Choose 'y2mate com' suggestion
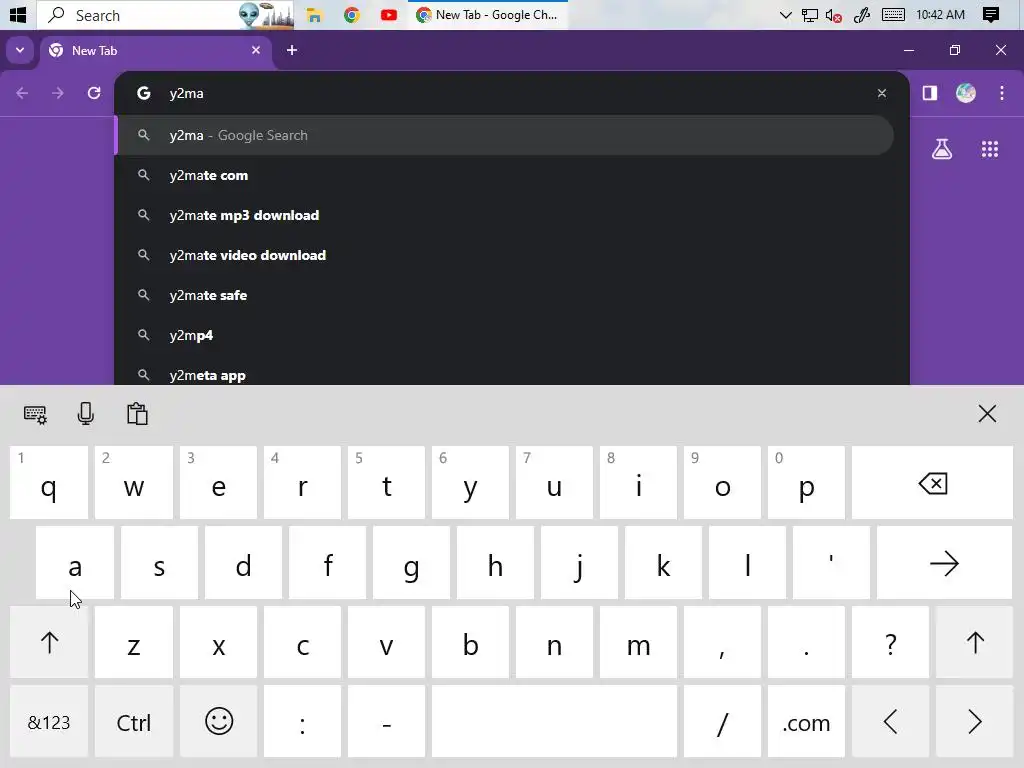1024x768 pixels. (504, 175)
